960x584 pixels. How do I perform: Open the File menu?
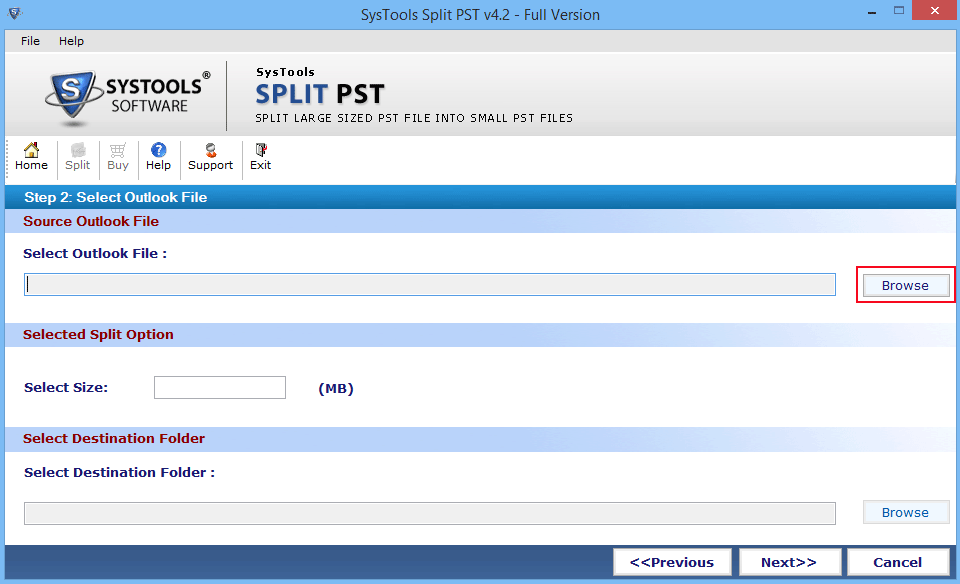point(30,41)
